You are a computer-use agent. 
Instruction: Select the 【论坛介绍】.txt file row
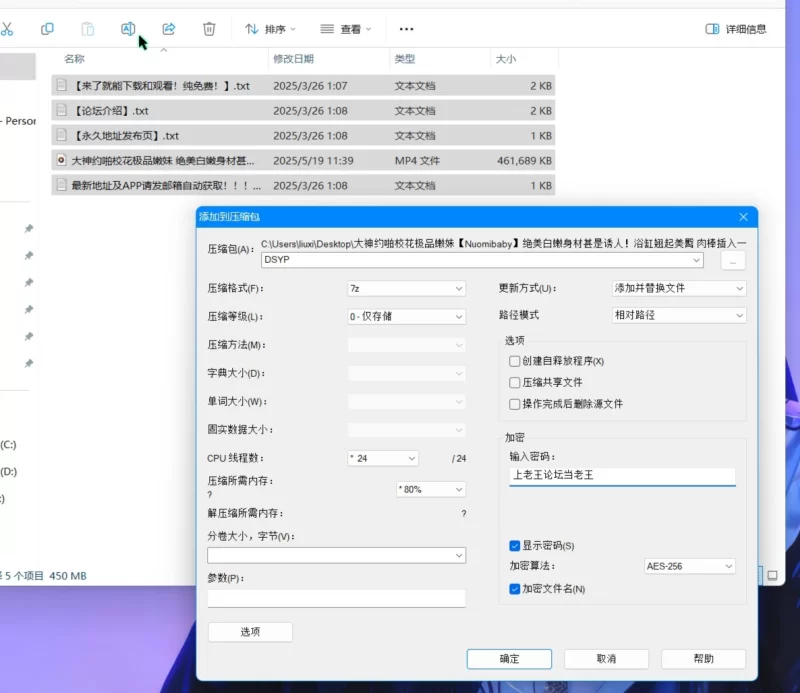coord(303,111)
